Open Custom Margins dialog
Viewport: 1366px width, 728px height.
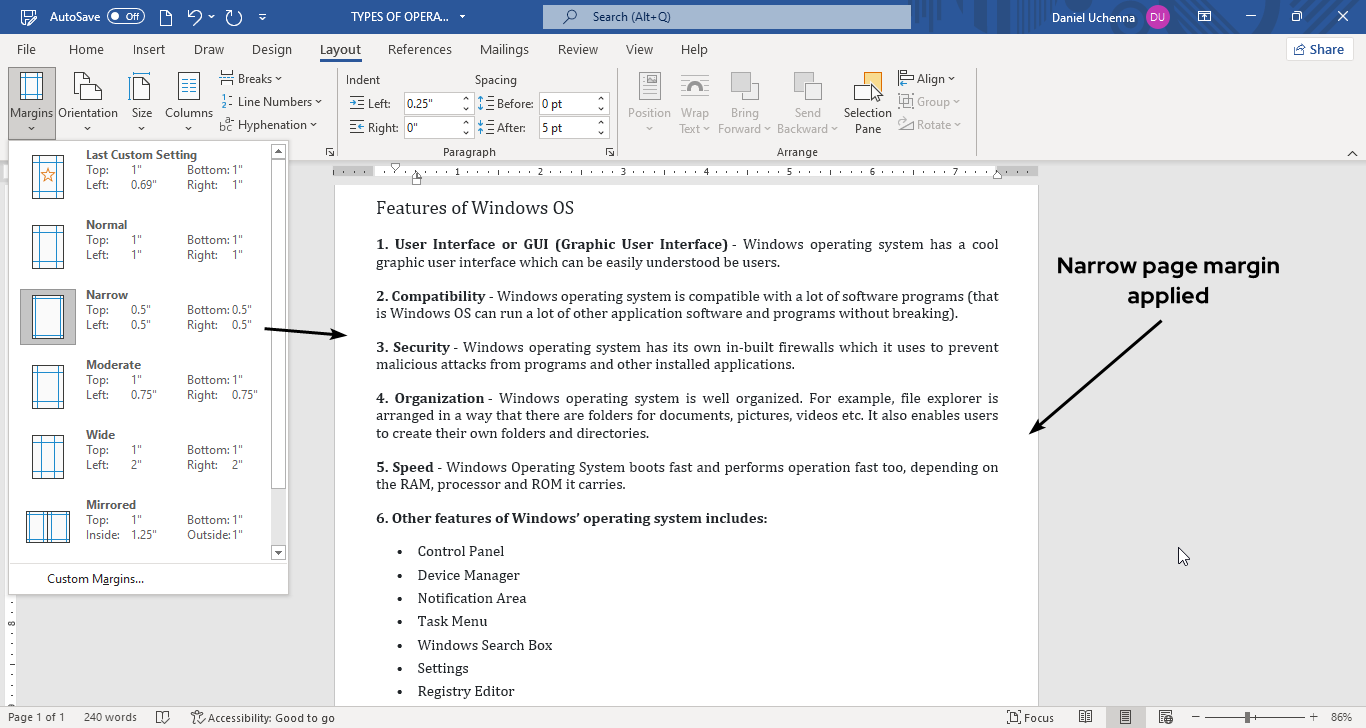tap(96, 579)
